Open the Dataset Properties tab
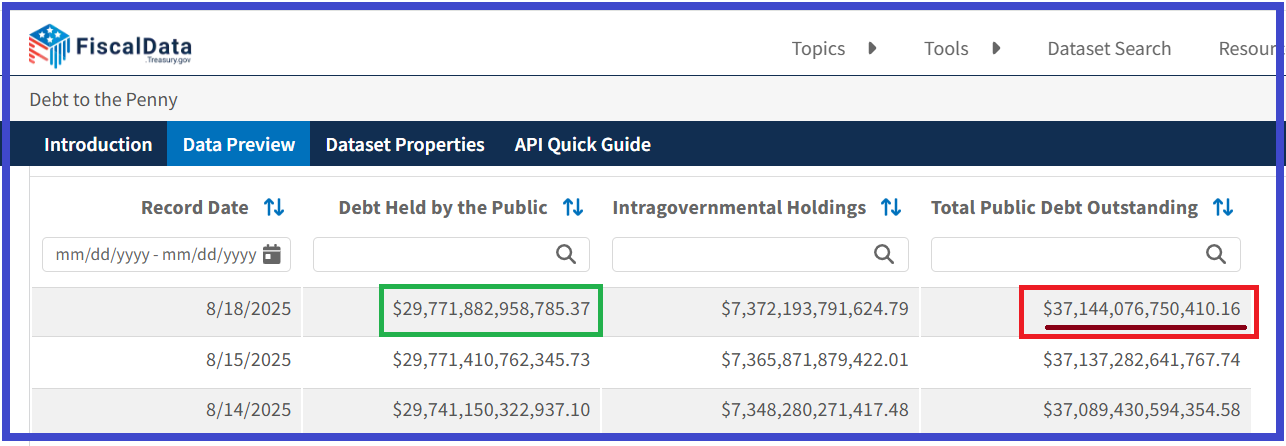 405,145
